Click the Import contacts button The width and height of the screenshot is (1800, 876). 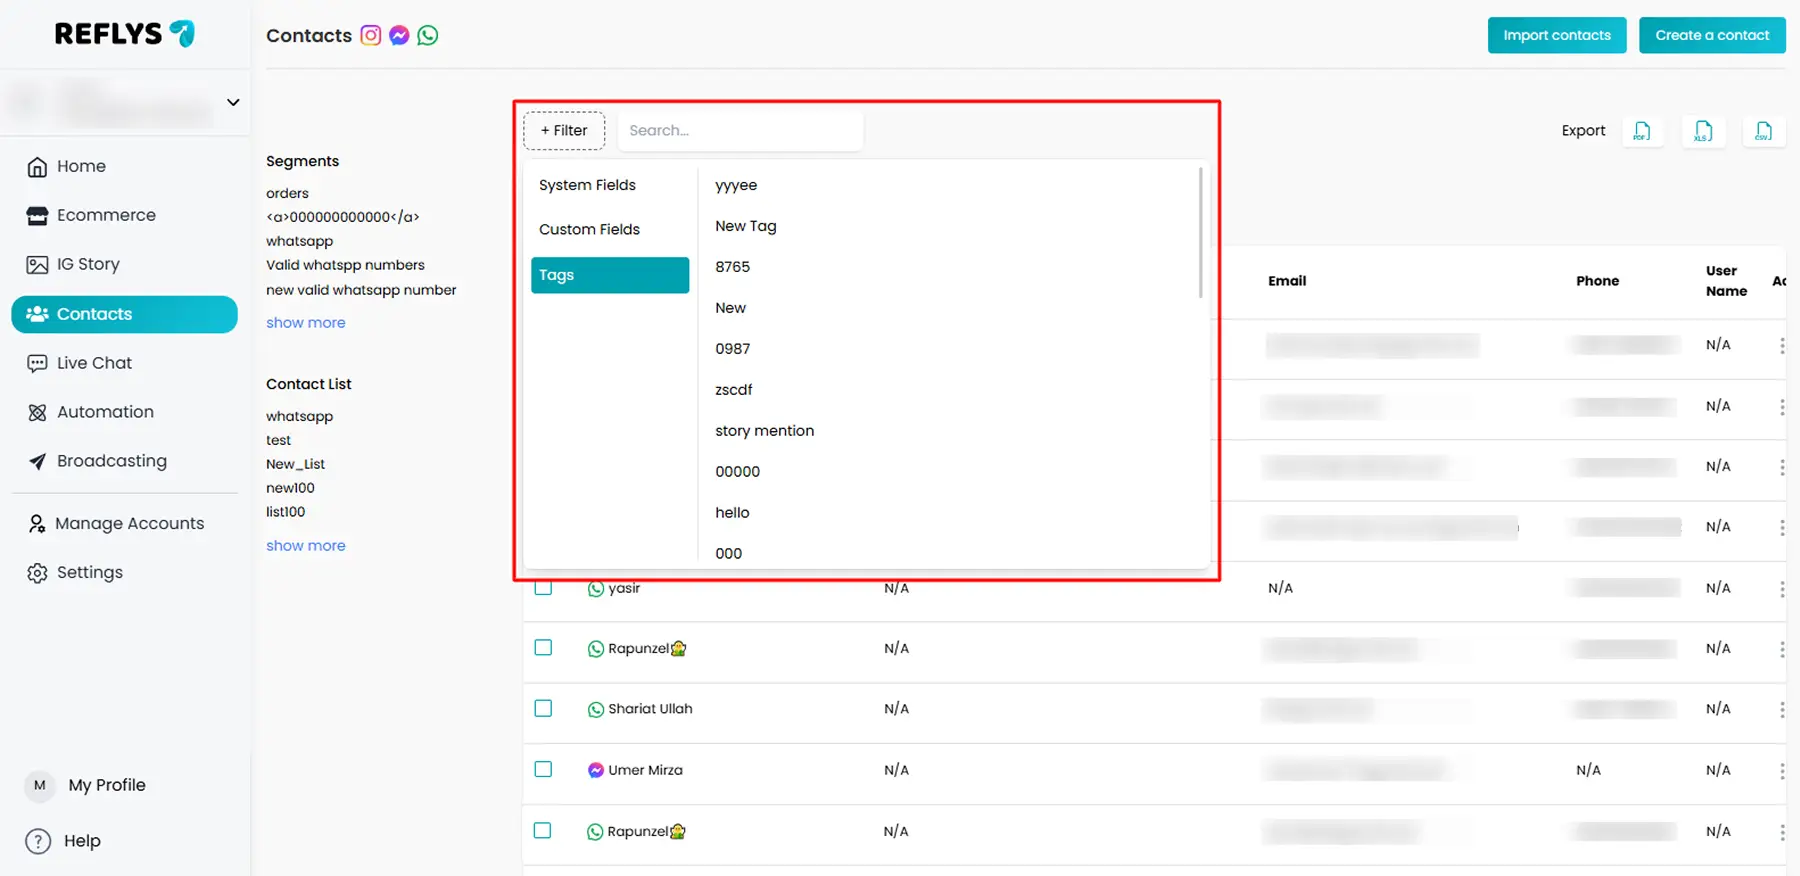(1556, 35)
